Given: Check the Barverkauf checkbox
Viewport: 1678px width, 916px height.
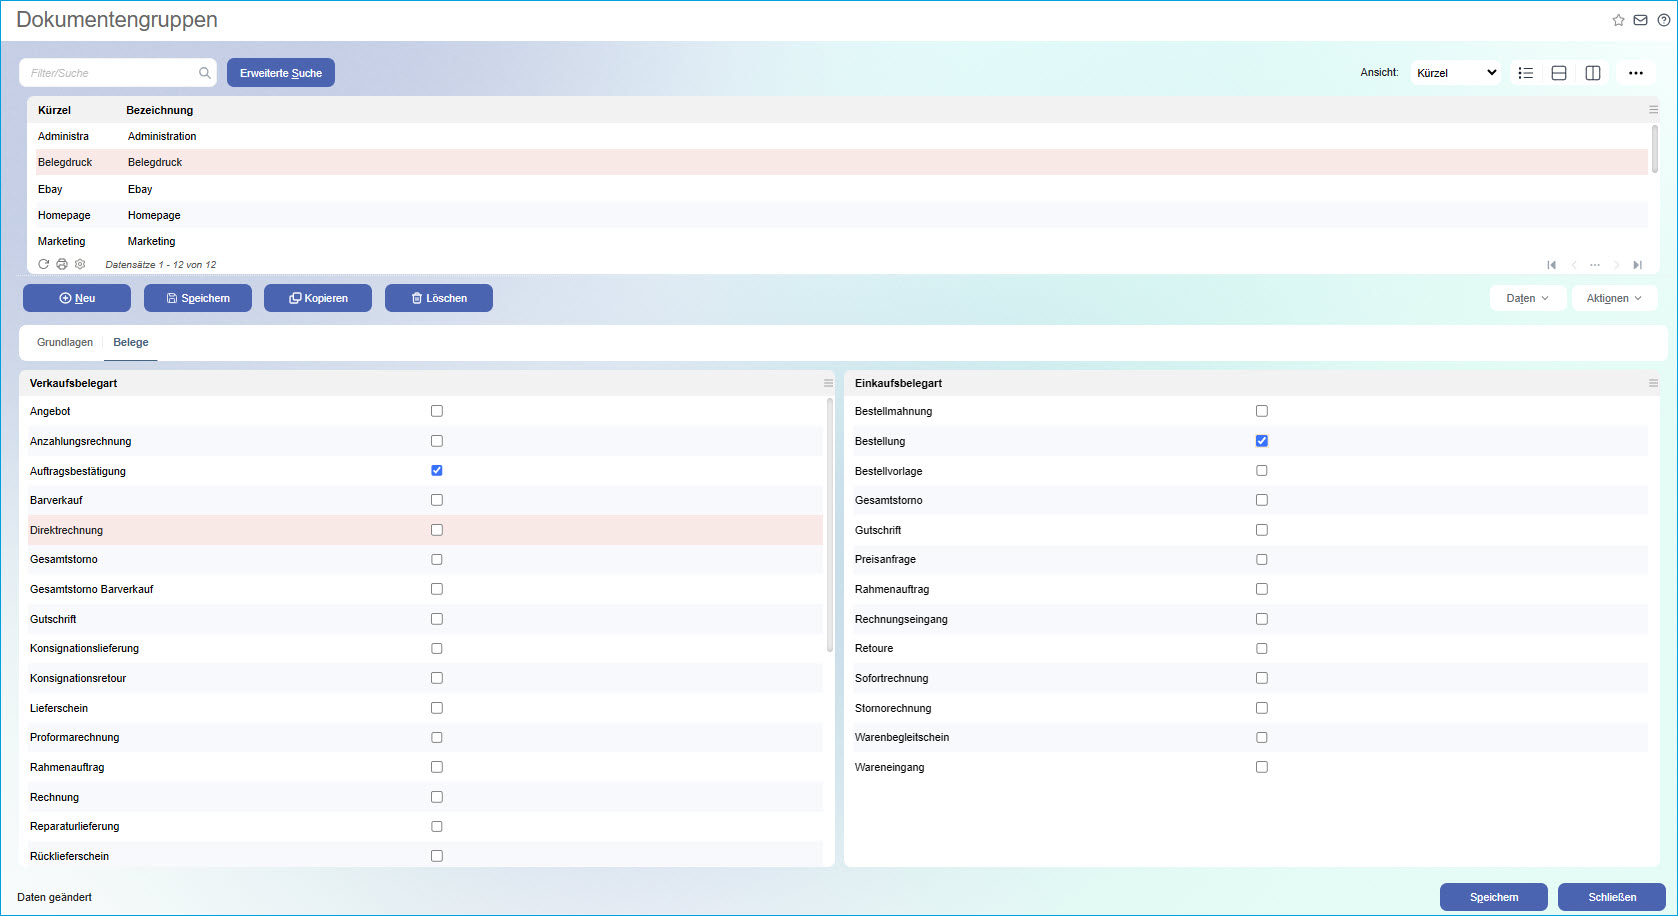Looking at the screenshot, I should [x=437, y=500].
